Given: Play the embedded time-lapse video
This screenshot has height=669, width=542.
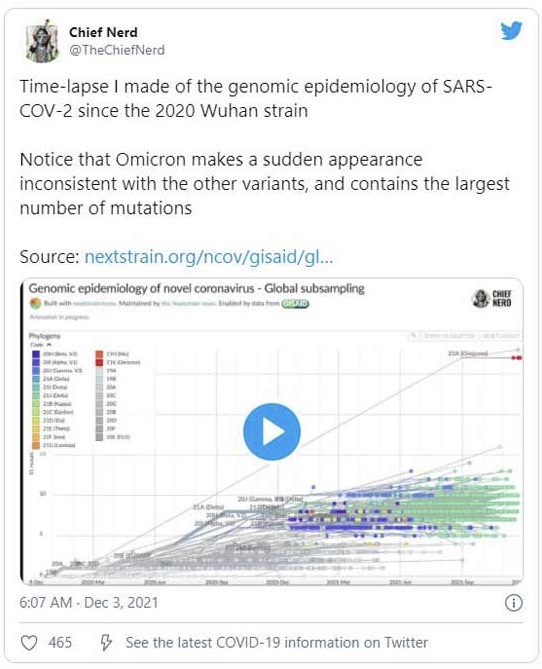Looking at the screenshot, I should [x=272, y=431].
